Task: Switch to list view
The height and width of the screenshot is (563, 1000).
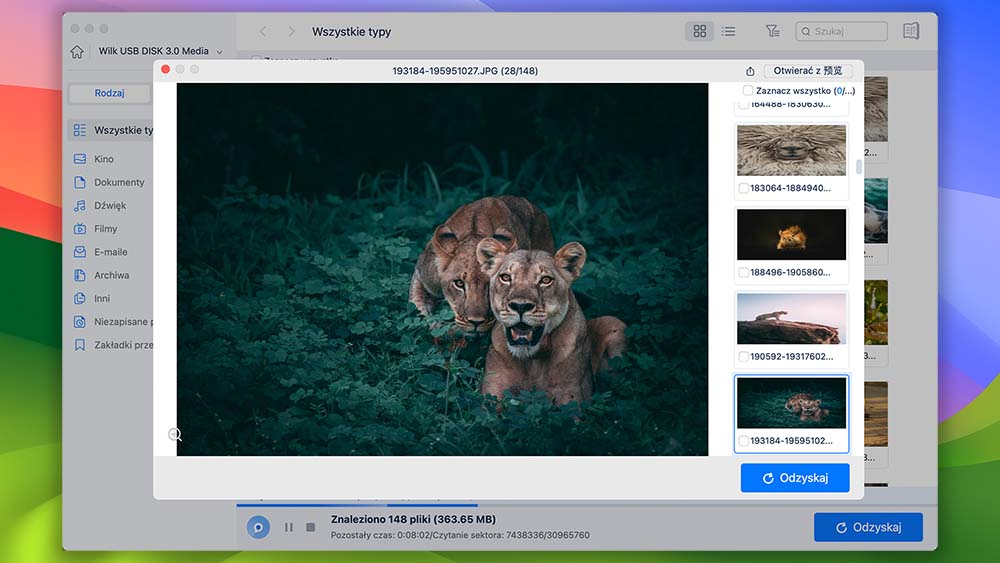Action: (x=728, y=31)
